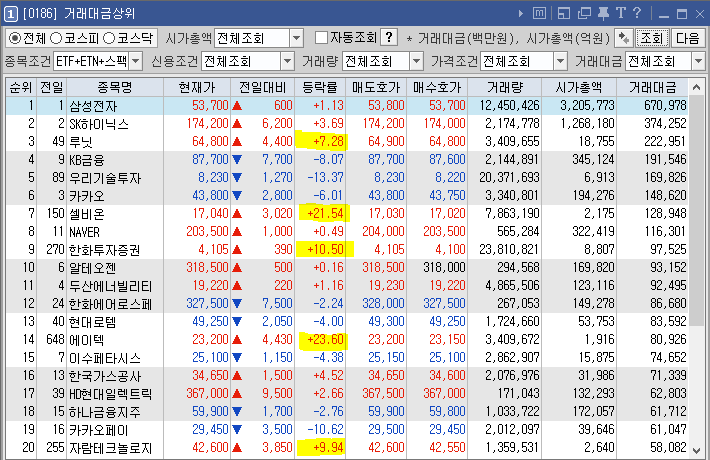Pin the window with pushpin icon
The height and width of the screenshot is (460, 710).
pos(603,14)
